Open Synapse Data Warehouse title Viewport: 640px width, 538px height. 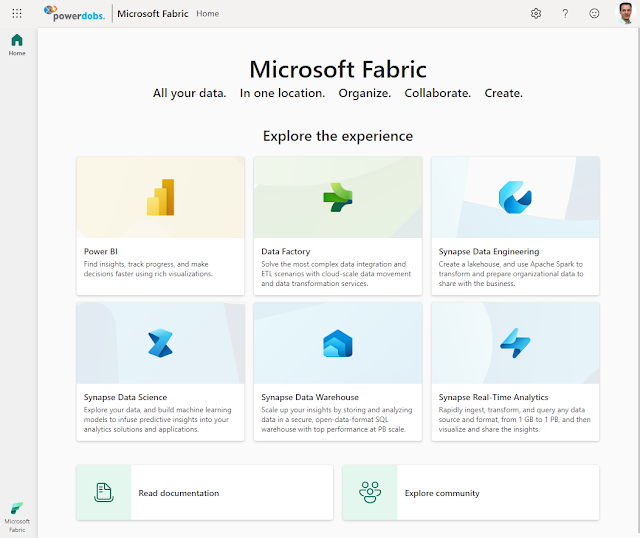pos(310,397)
